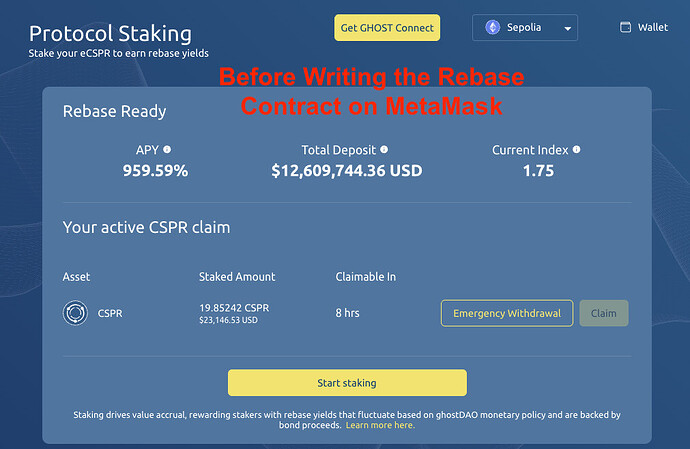690x449 pixels.
Task: Click the Protocol Staking heading
Action: [x=110, y=34]
